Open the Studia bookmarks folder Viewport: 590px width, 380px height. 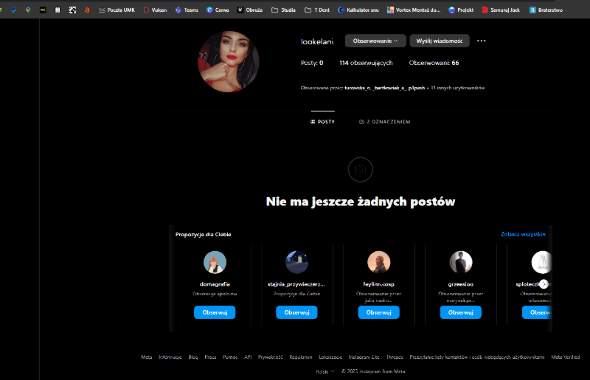coord(283,10)
